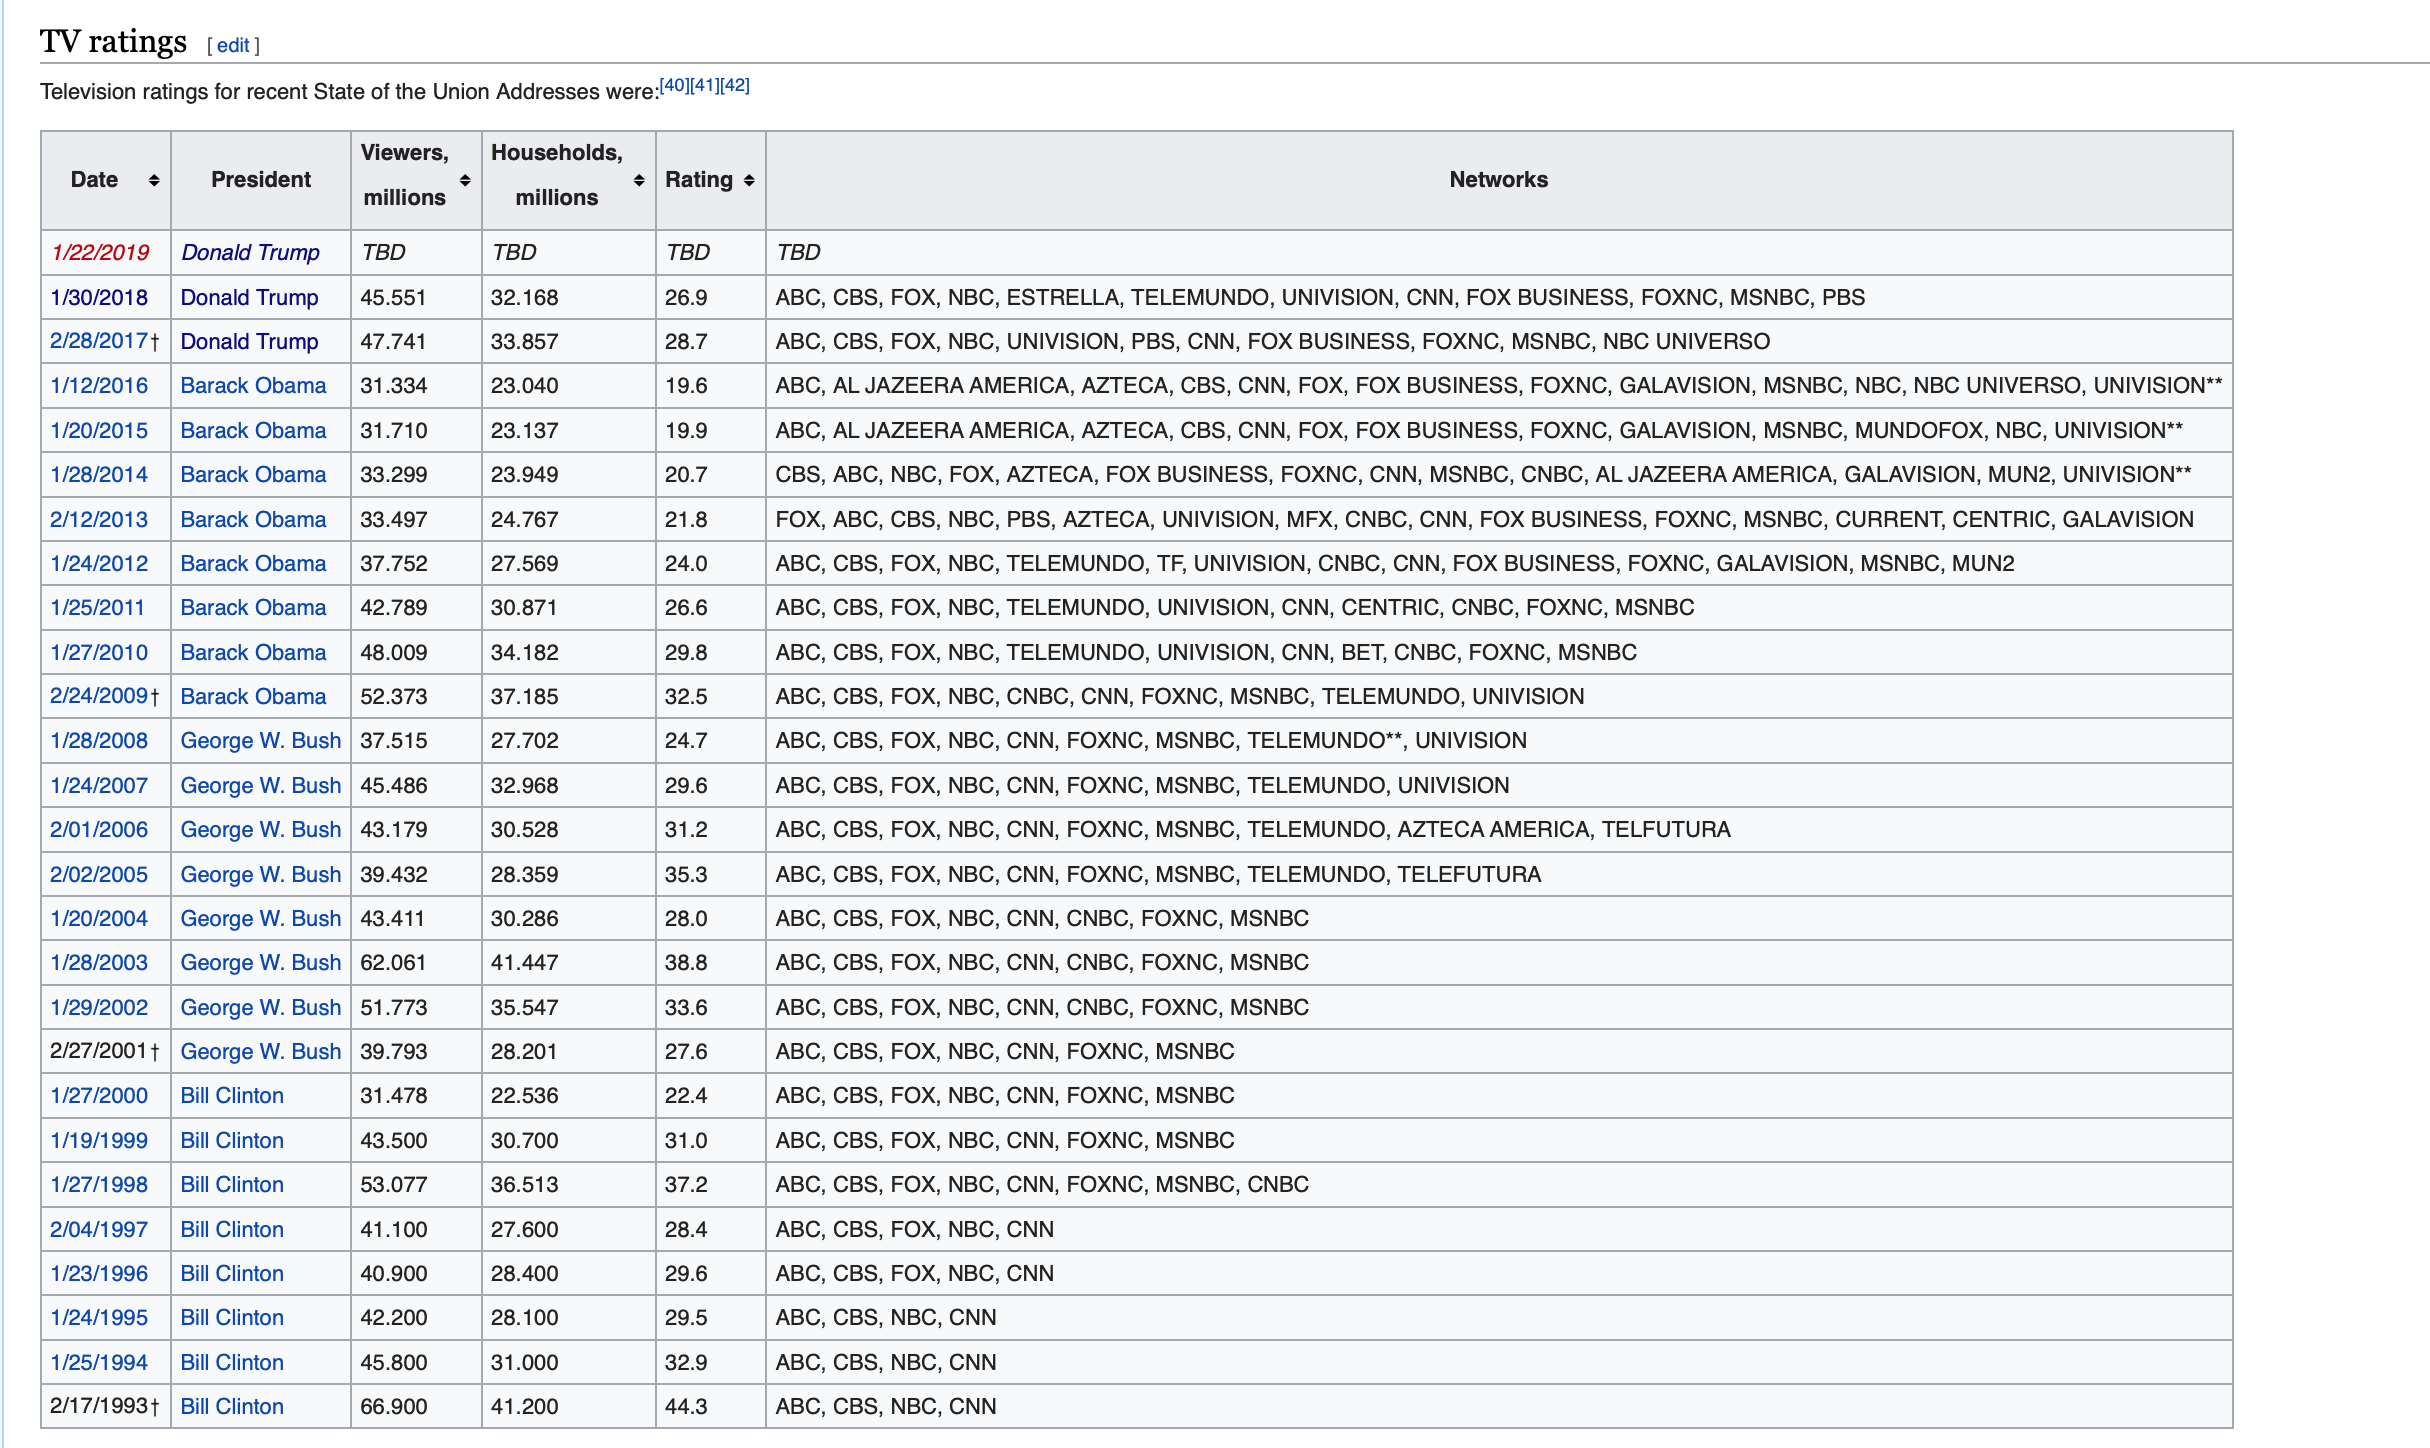Open citation reference [42]
The height and width of the screenshot is (1448, 2430).
[735, 85]
